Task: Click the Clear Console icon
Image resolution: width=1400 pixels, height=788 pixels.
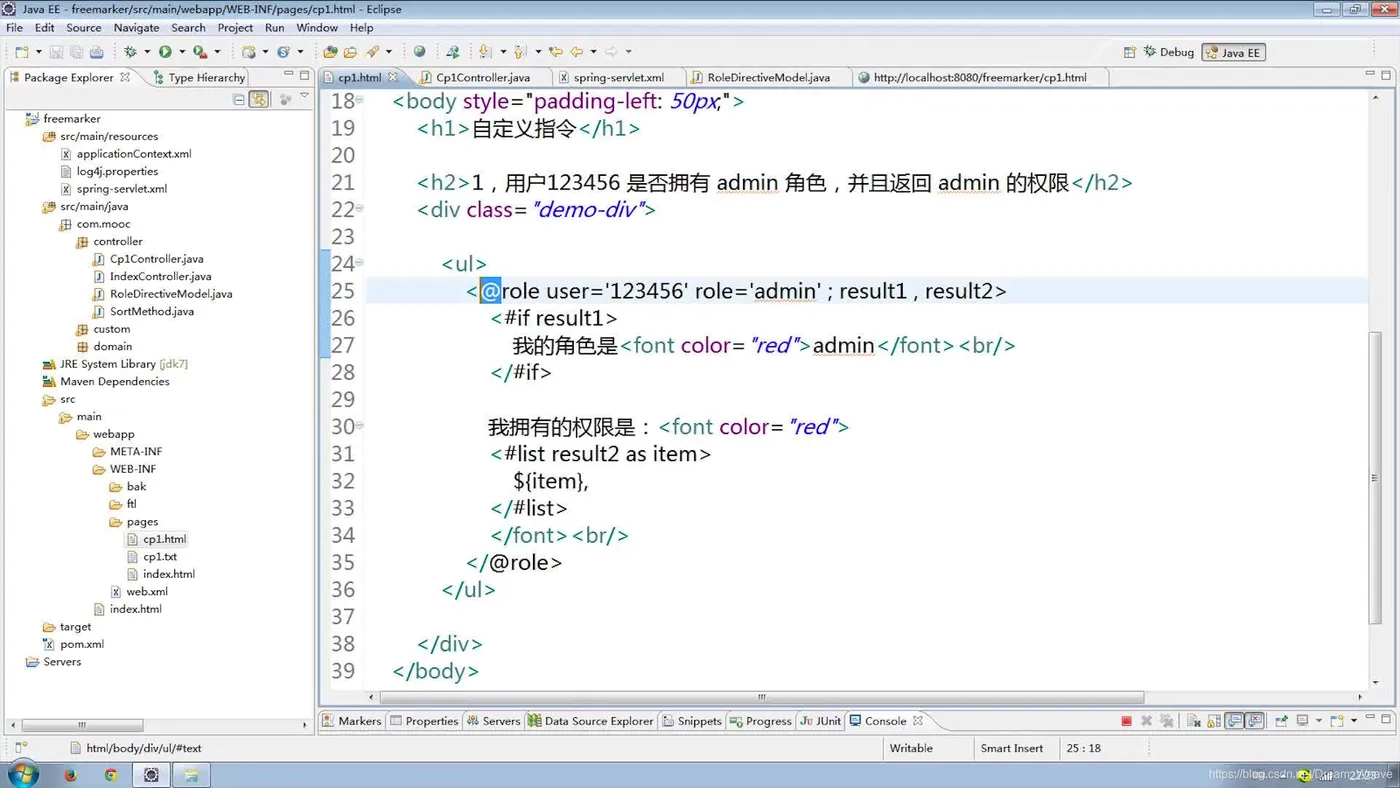Action: (1194, 721)
